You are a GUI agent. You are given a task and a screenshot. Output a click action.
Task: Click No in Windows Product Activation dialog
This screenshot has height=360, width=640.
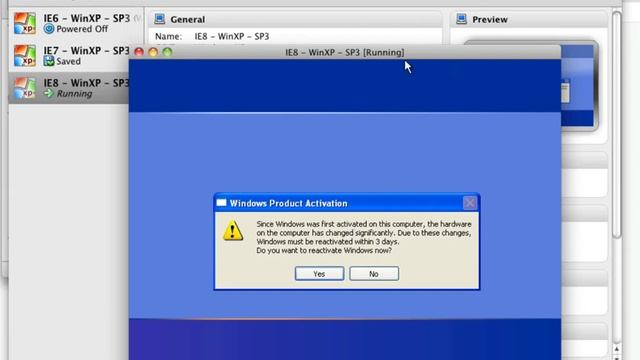click(374, 274)
